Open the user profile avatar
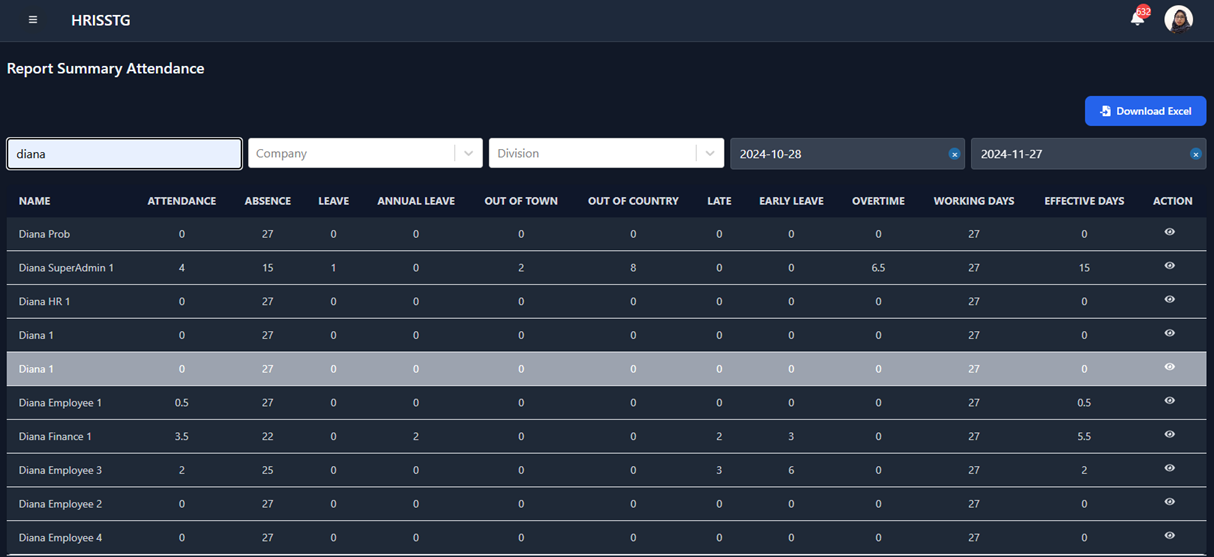The height and width of the screenshot is (557, 1214). coord(1179,20)
